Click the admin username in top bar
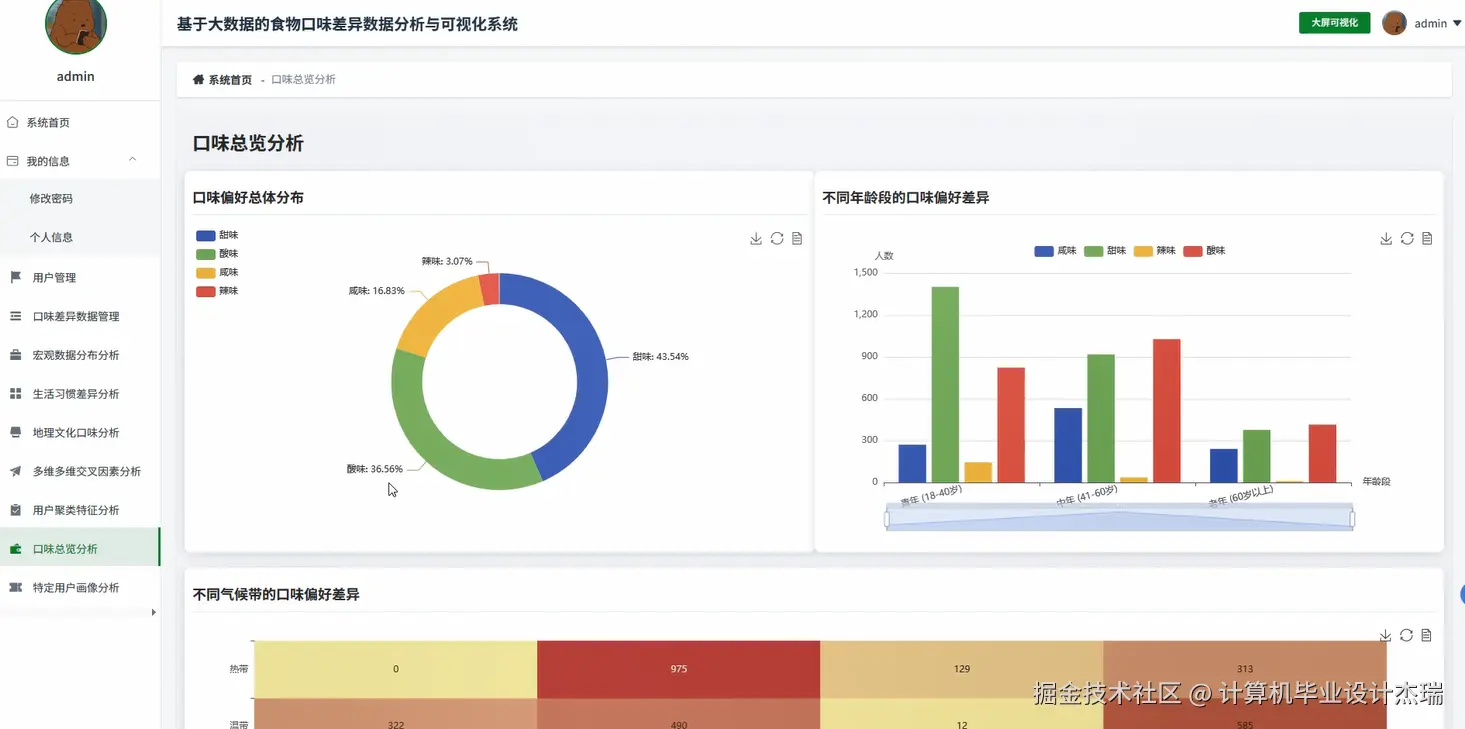The height and width of the screenshot is (729, 1465). (1430, 23)
